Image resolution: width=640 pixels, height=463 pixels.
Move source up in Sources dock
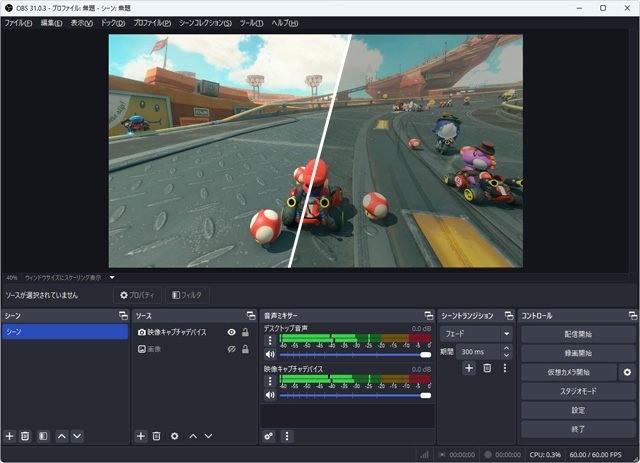(193, 436)
